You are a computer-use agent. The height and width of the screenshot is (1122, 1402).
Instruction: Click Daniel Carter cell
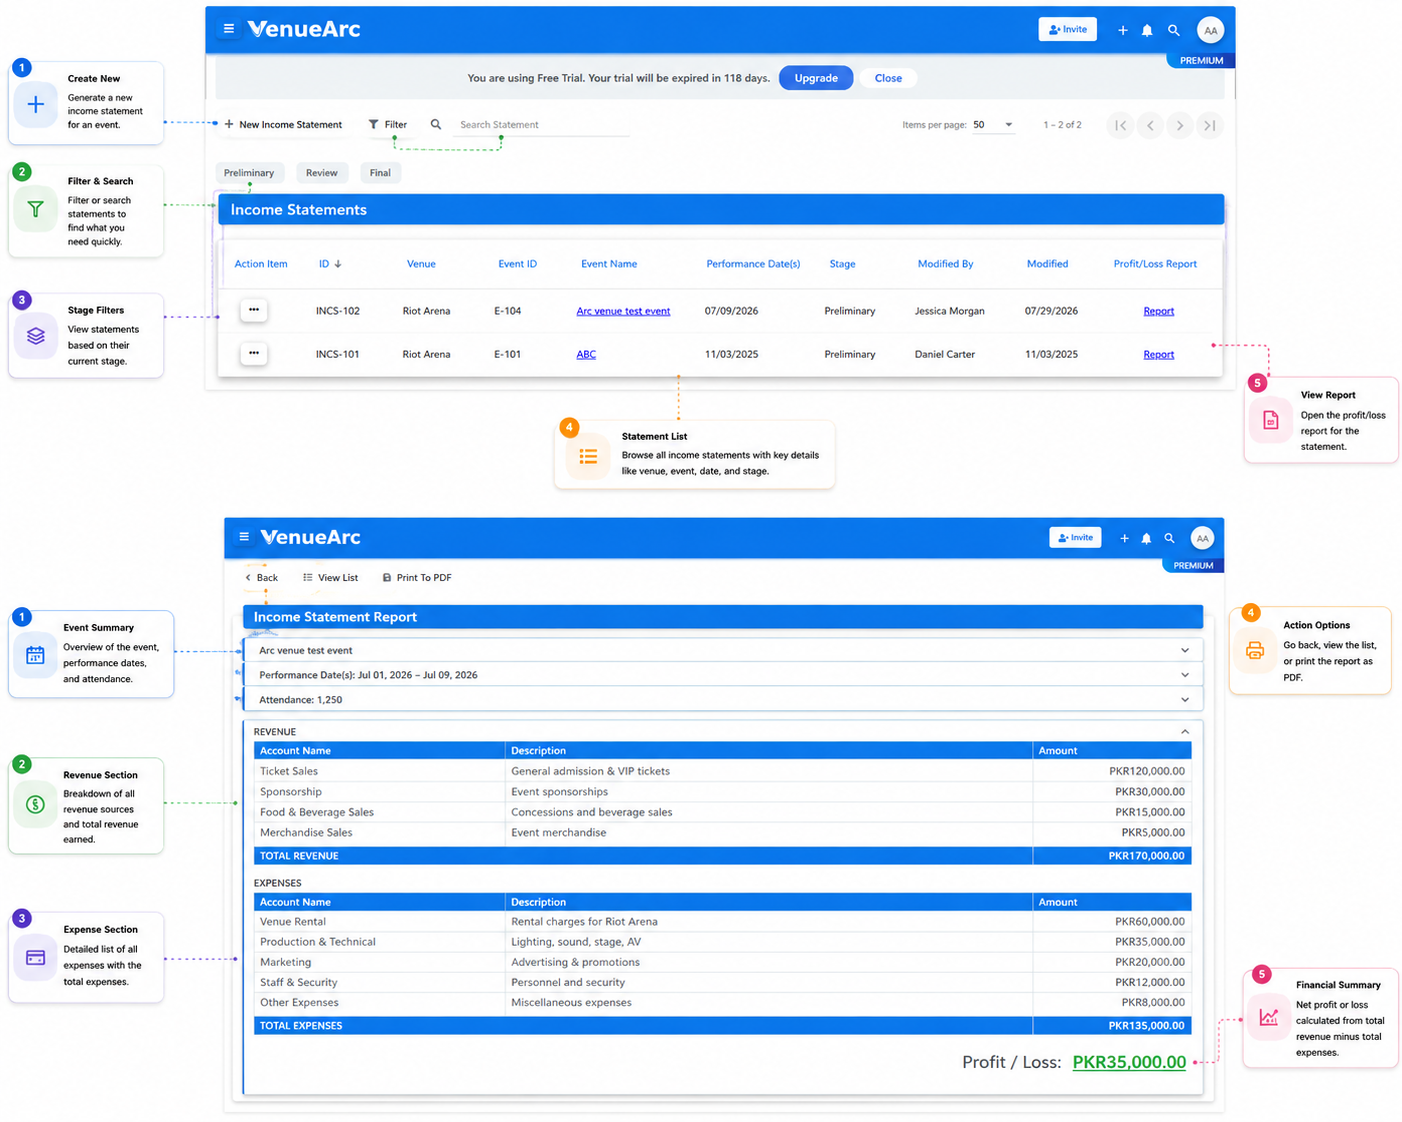(944, 354)
